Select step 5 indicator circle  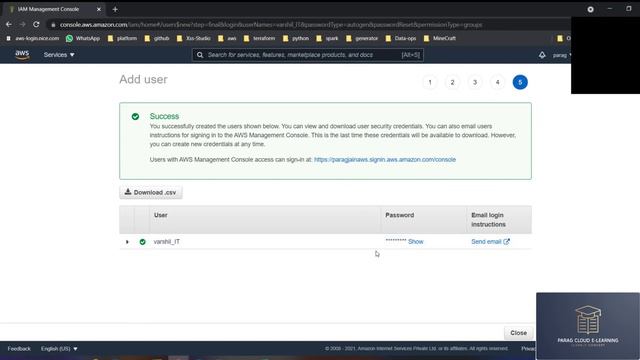520,82
